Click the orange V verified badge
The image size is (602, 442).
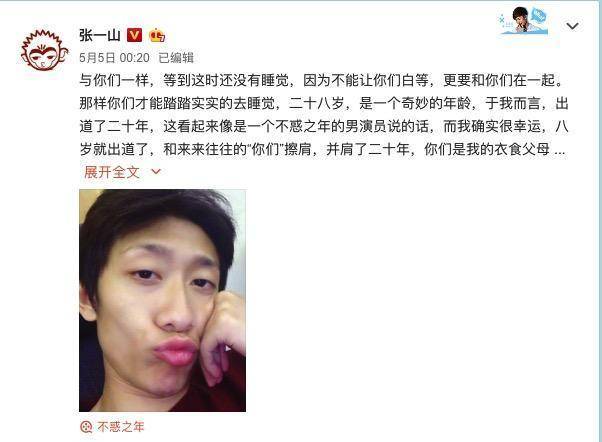(x=134, y=35)
